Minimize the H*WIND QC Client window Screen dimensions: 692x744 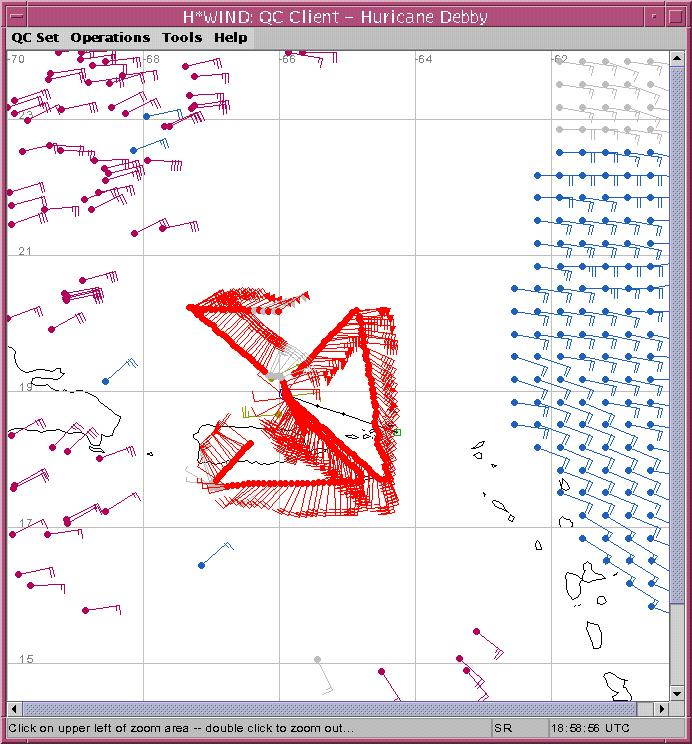[x=655, y=15]
